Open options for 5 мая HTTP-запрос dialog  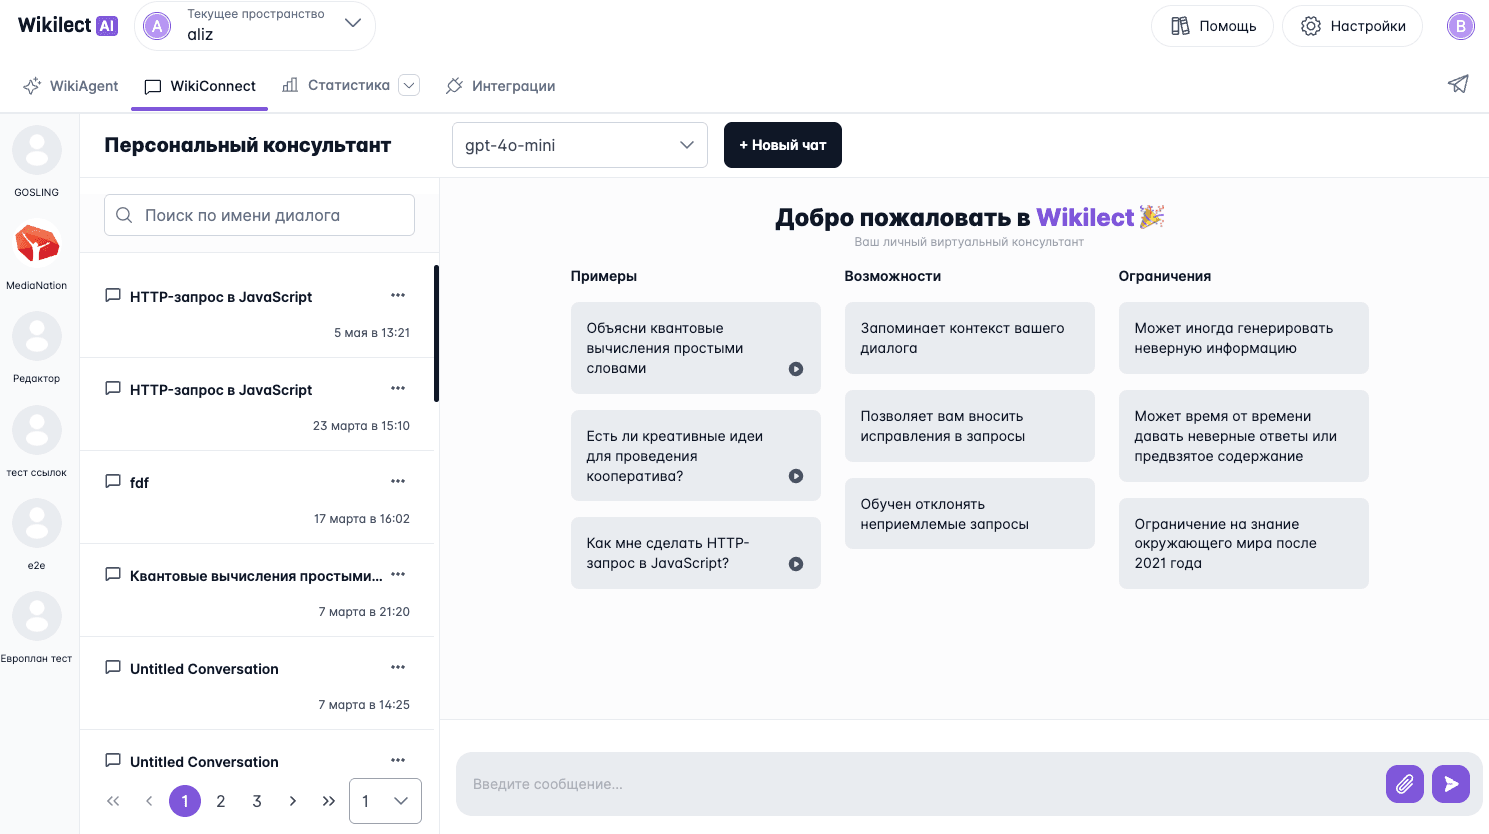[x=398, y=295]
